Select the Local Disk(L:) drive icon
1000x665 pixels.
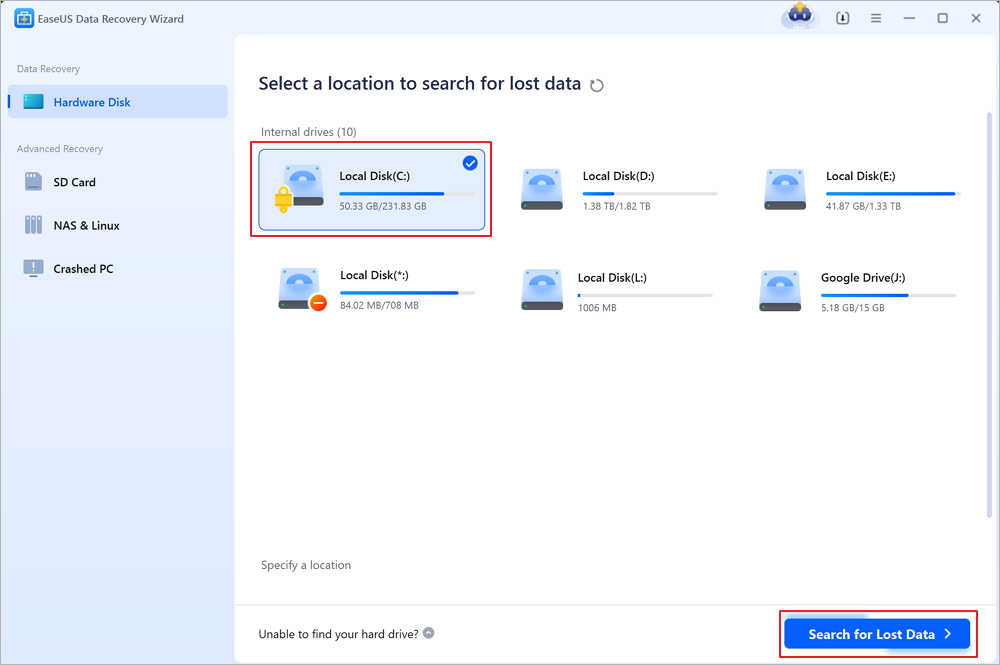541,289
